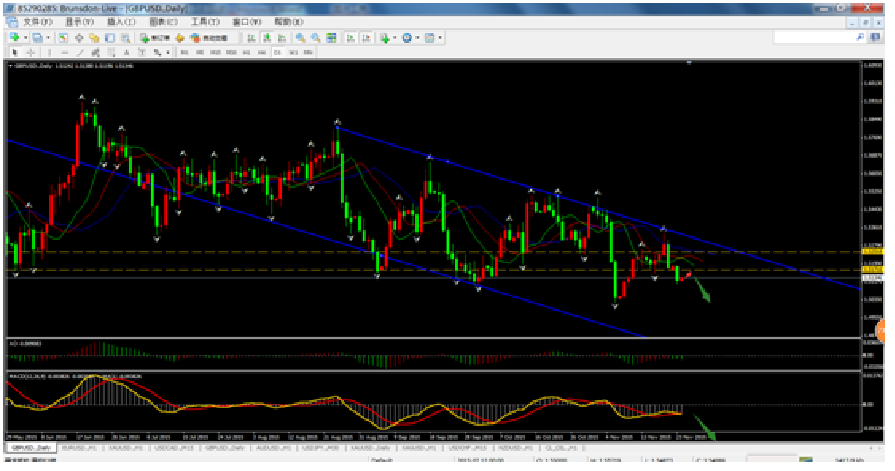The width and height of the screenshot is (895, 471).
Task: Select the trendline drawing tool
Action: point(79,53)
